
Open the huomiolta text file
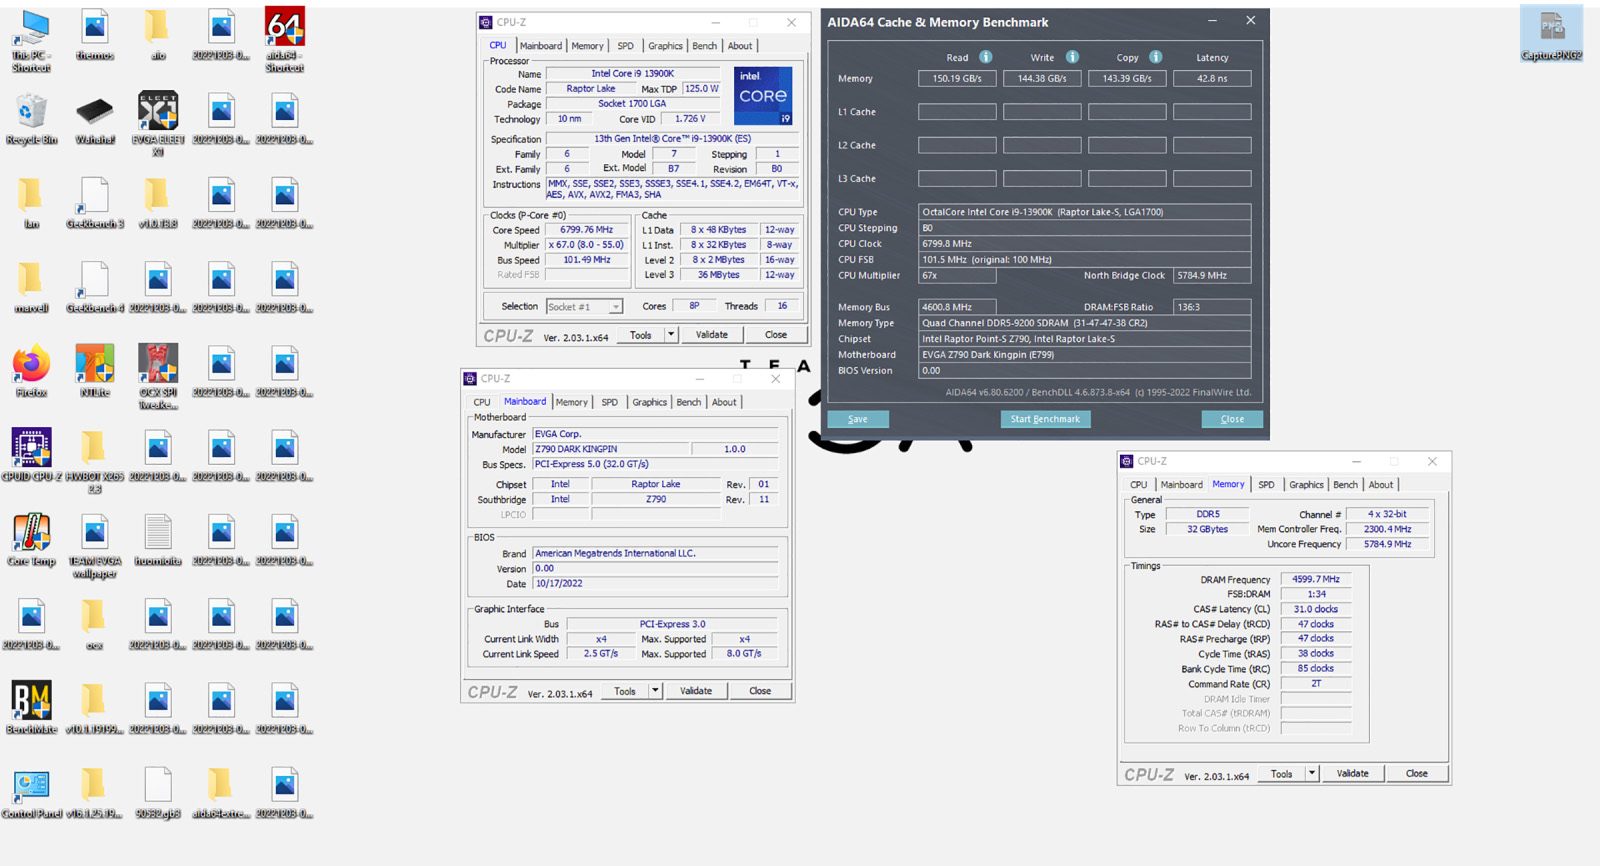158,540
